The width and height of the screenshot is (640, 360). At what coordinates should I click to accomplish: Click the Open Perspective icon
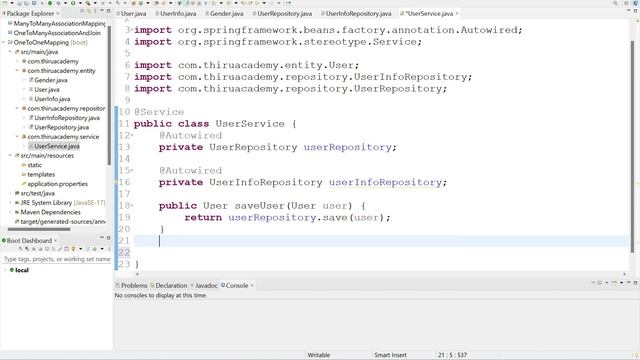626,3
